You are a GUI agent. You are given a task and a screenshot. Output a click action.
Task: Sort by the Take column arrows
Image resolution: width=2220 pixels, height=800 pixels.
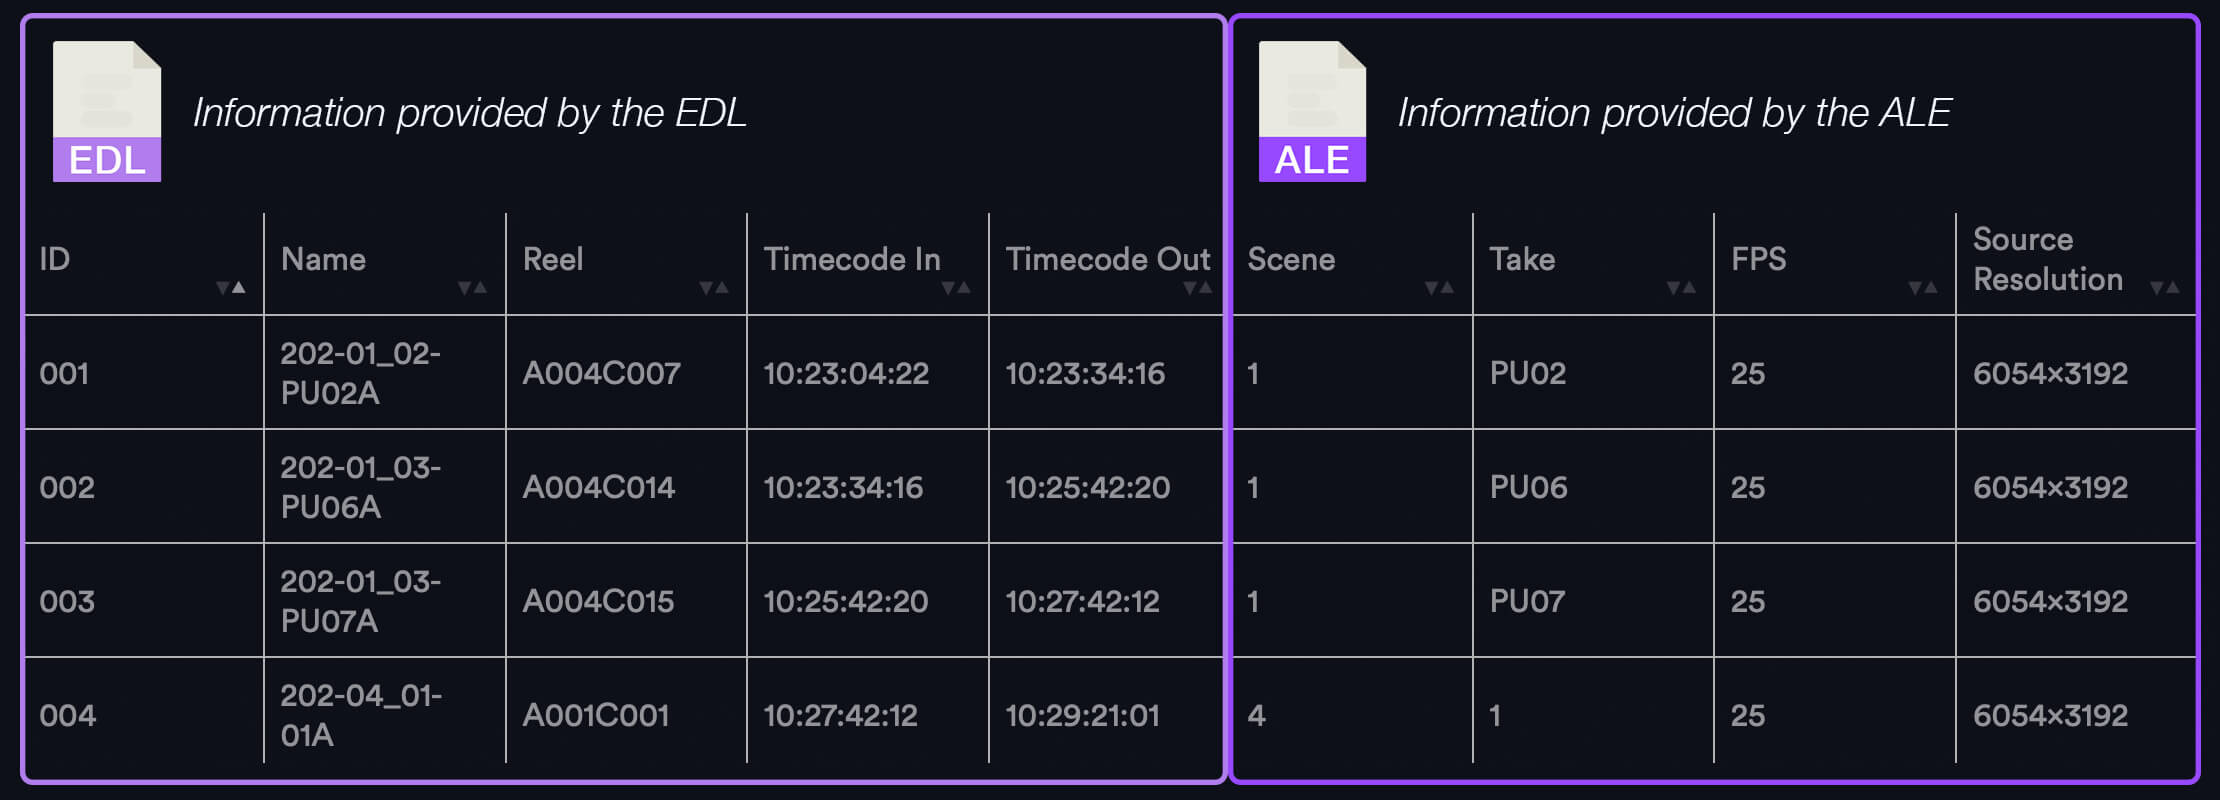1681,288
